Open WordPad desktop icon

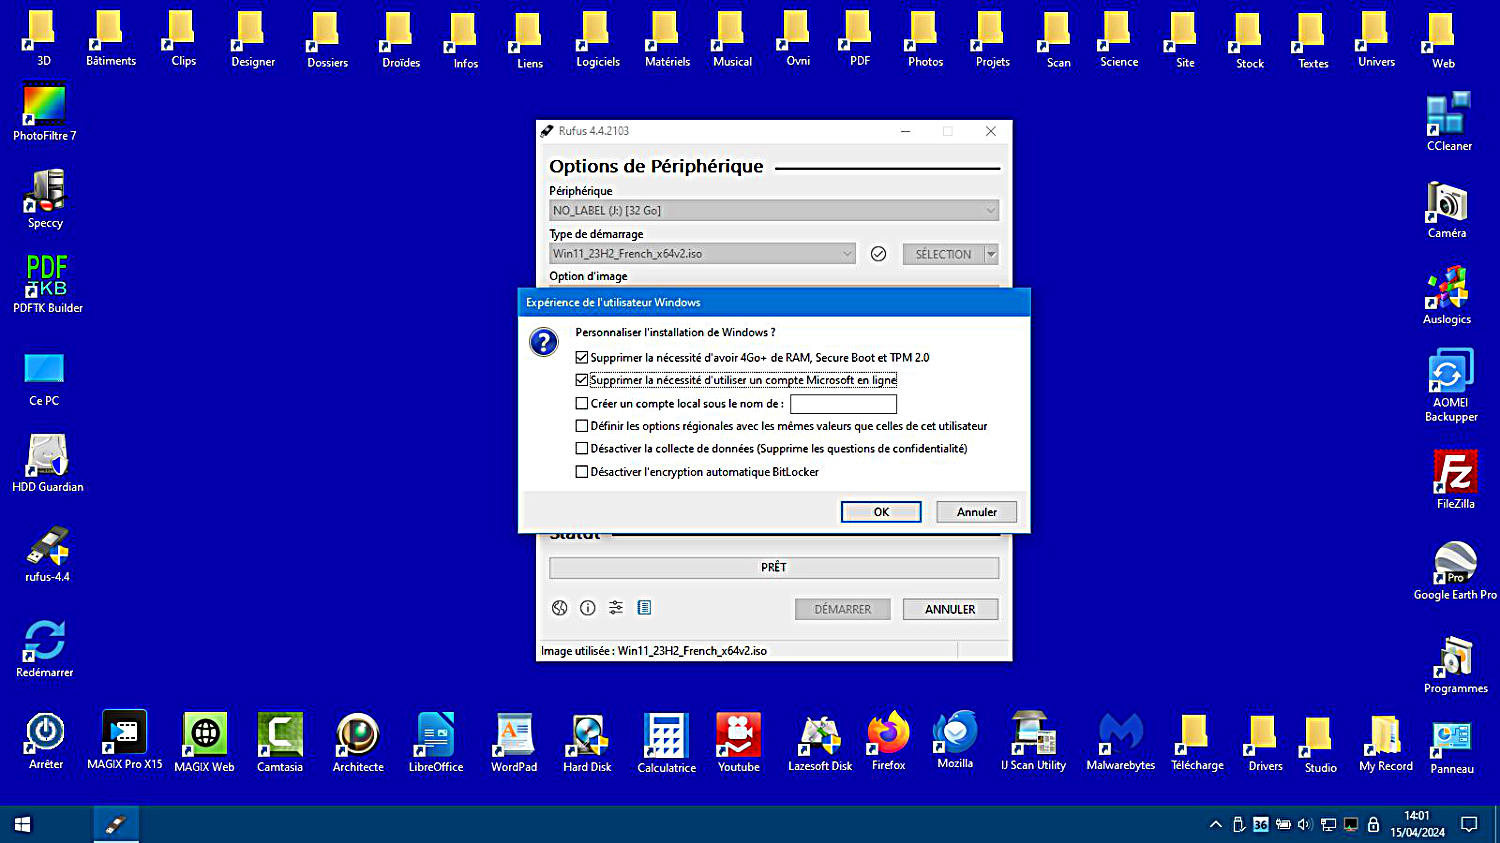coord(514,742)
